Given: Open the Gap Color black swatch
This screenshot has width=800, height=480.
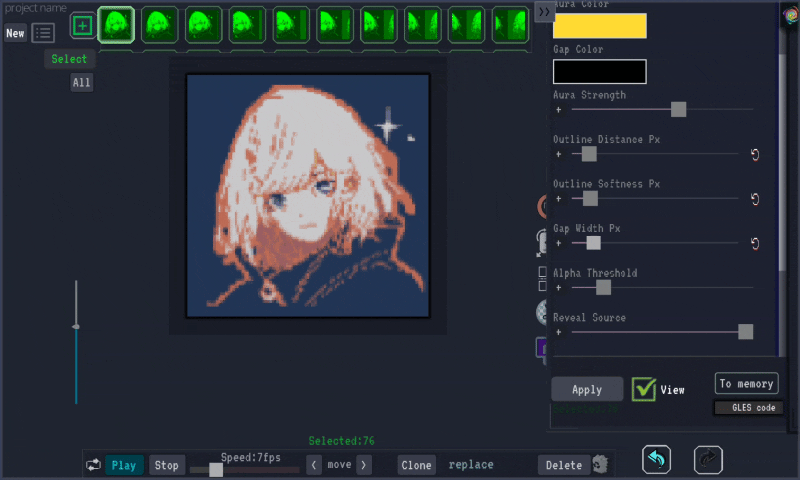Looking at the screenshot, I should coord(599,71).
